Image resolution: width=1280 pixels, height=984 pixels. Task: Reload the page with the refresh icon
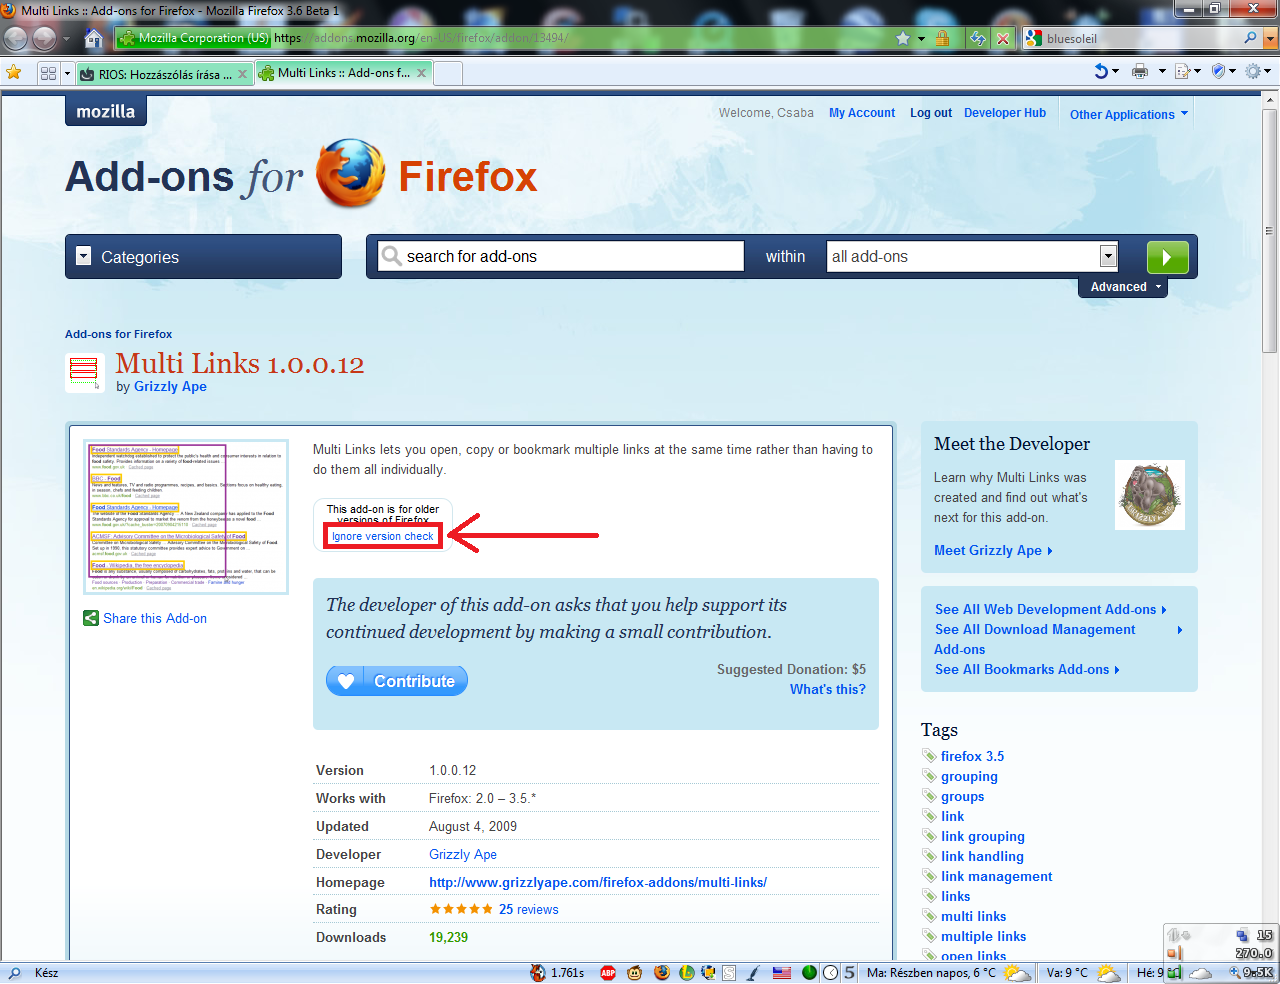point(978,38)
